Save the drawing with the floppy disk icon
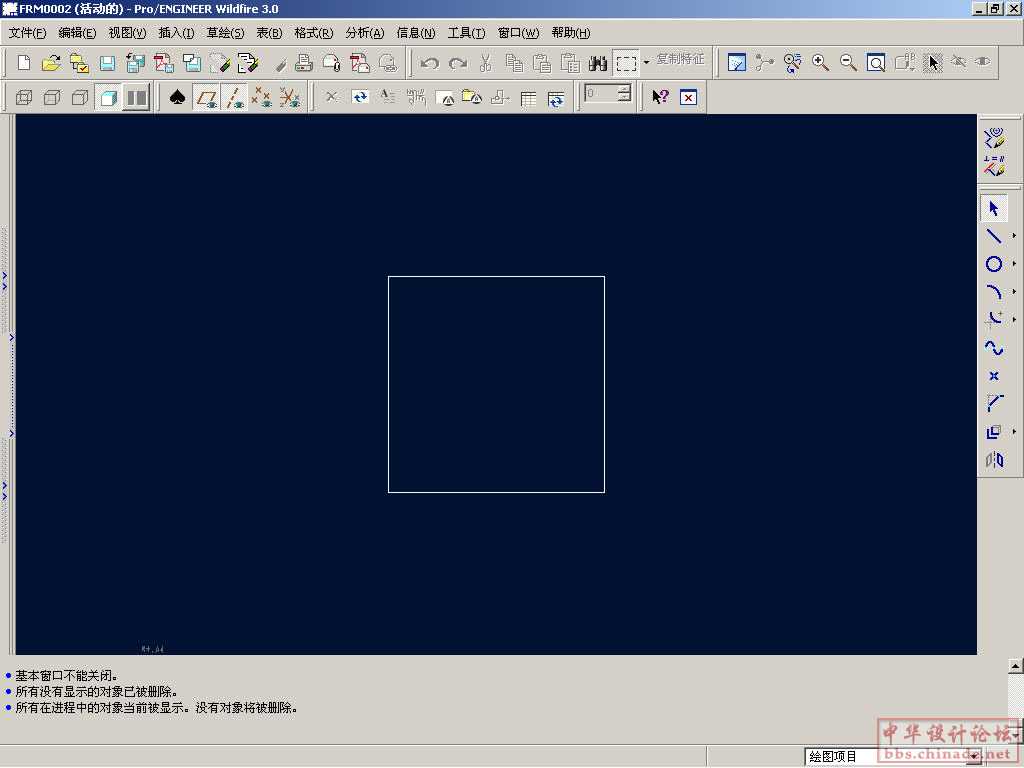The image size is (1024, 768). point(107,63)
